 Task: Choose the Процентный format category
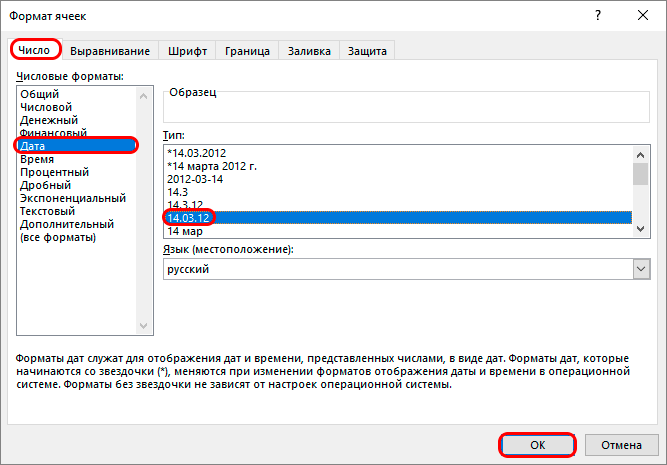[54, 172]
